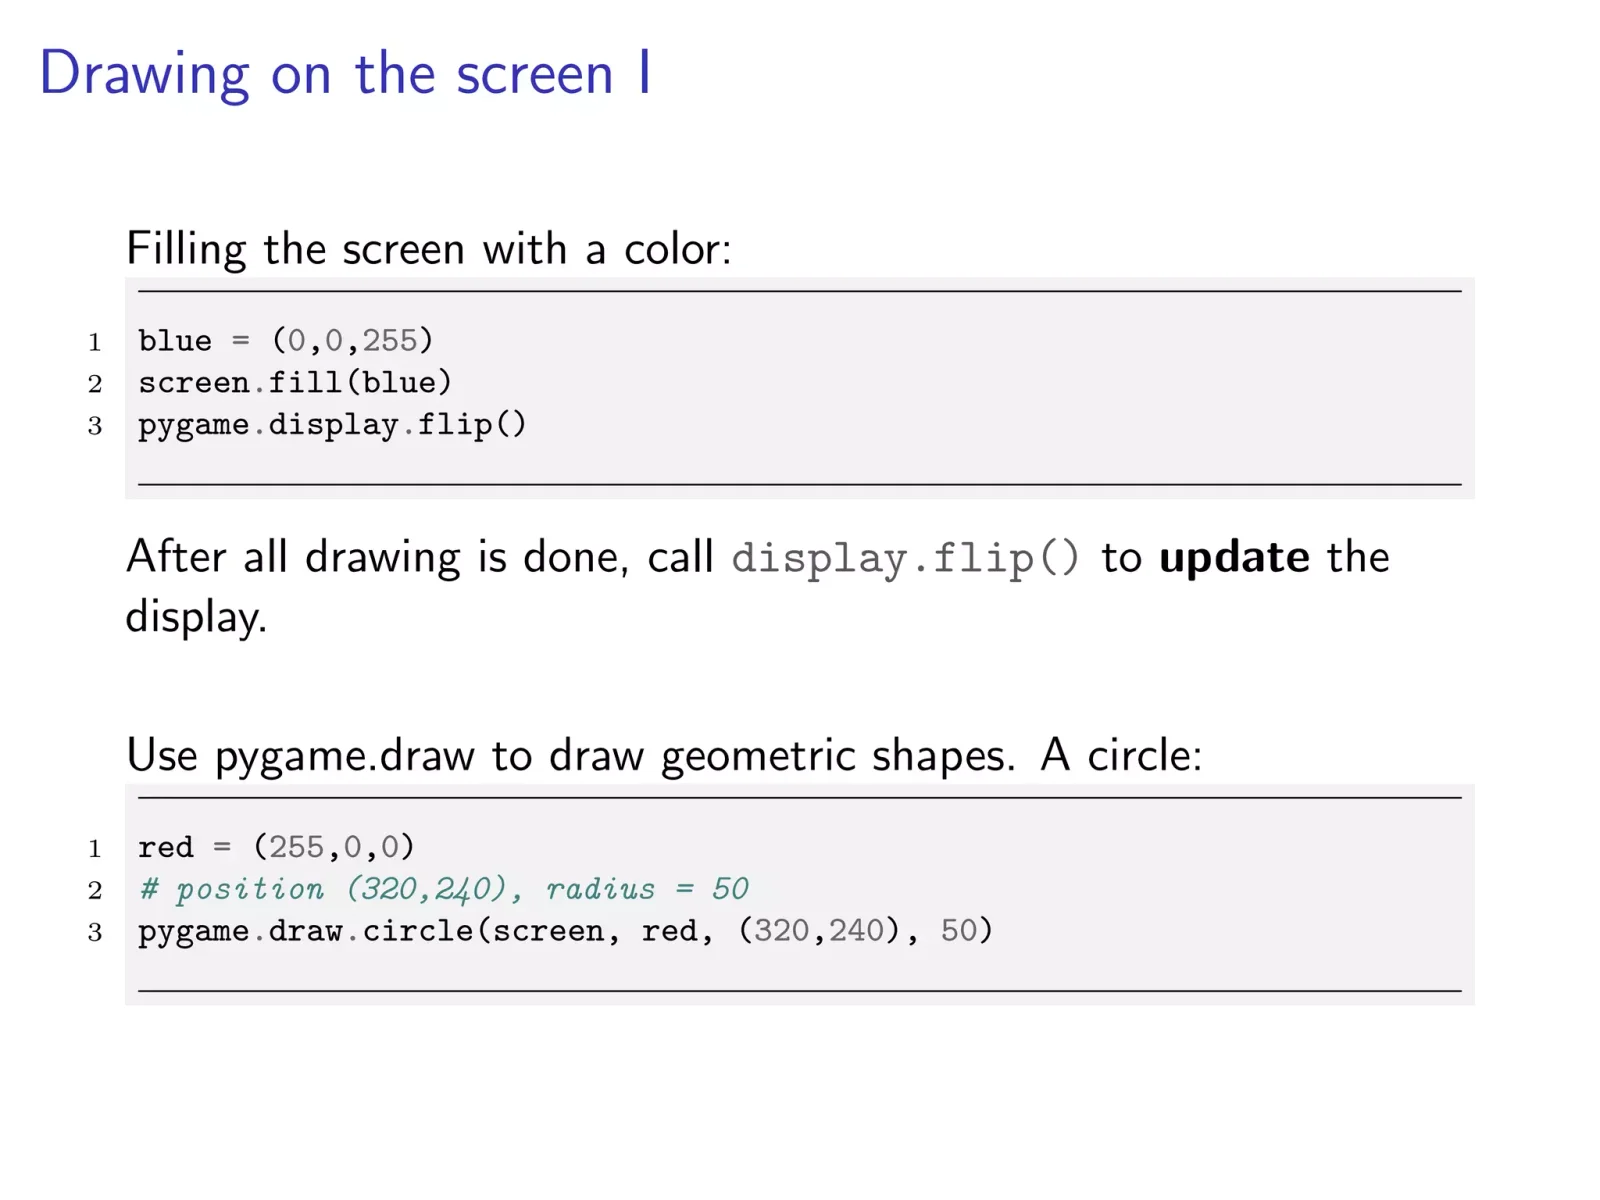The width and height of the screenshot is (1600, 1200).
Task: Click line number 1 in the first code block
Action: (x=95, y=342)
